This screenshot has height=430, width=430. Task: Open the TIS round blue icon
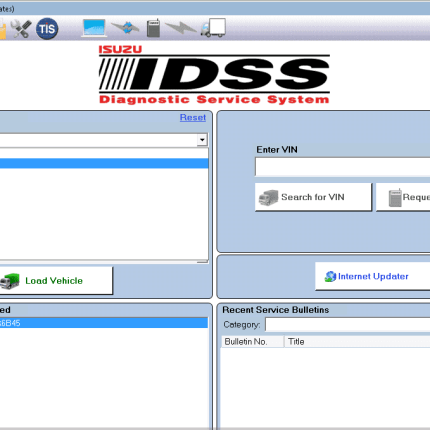47,29
